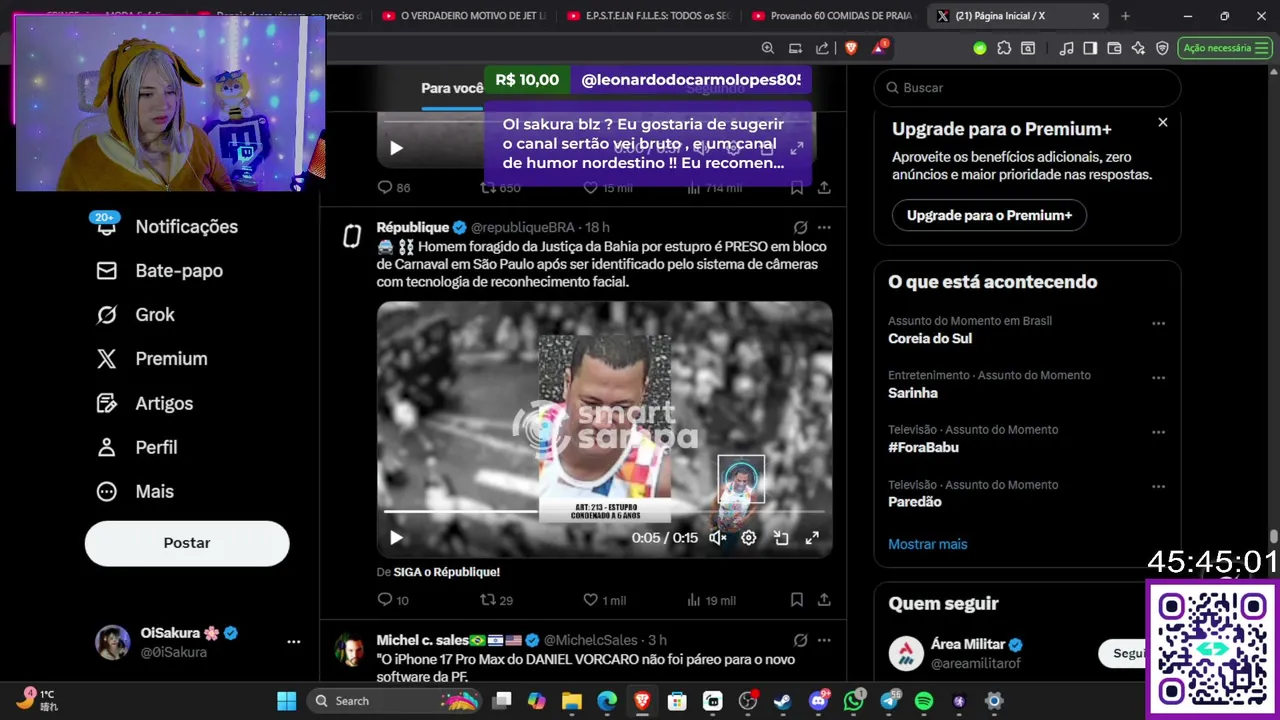Share the République post
Image resolution: width=1280 pixels, height=720 pixels.
pyautogui.click(x=824, y=600)
